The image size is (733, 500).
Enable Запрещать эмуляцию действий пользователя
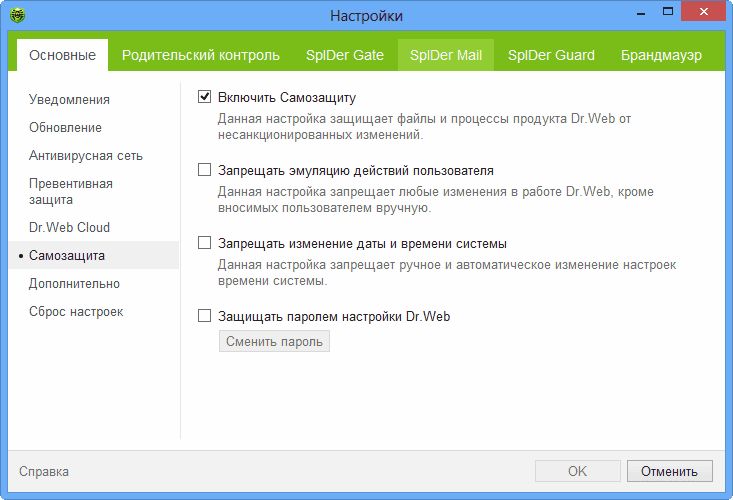click(x=204, y=170)
